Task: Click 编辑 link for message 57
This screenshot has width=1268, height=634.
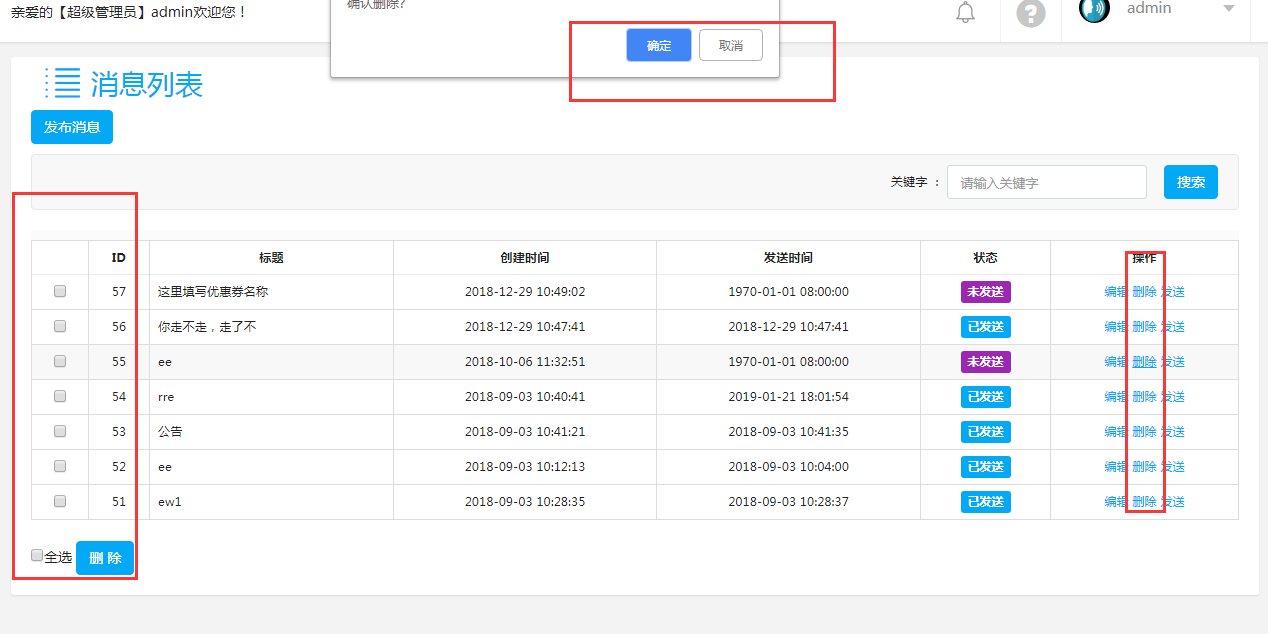Action: pyautogui.click(x=1116, y=292)
